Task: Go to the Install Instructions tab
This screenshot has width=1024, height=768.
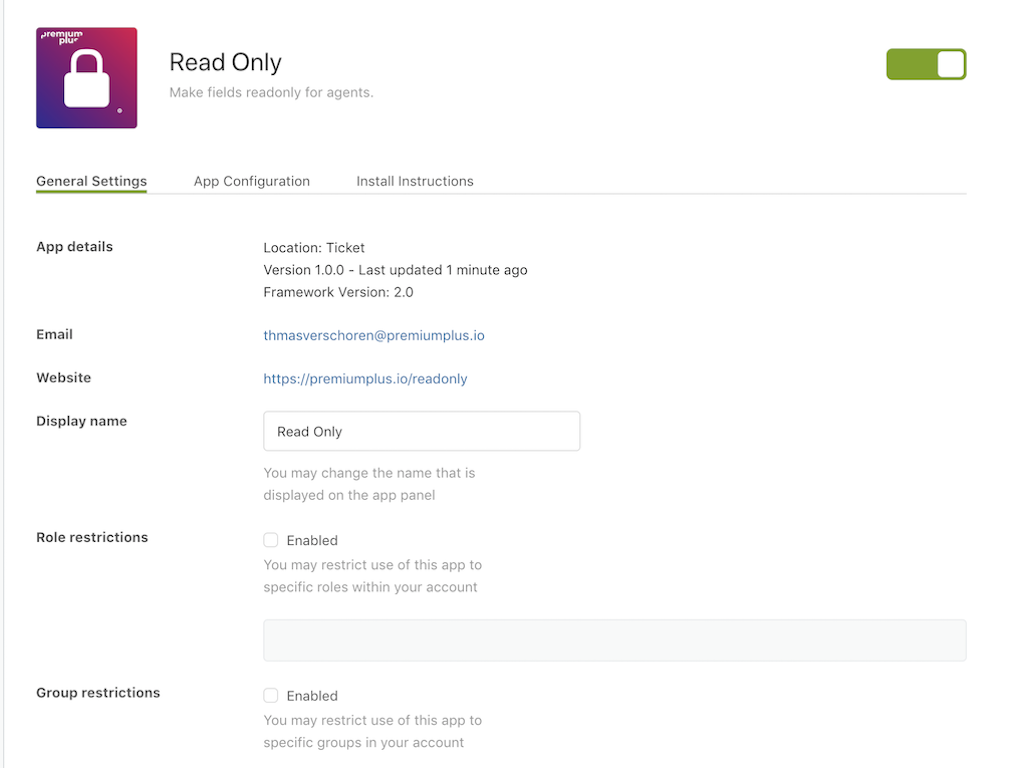Action: pos(415,181)
